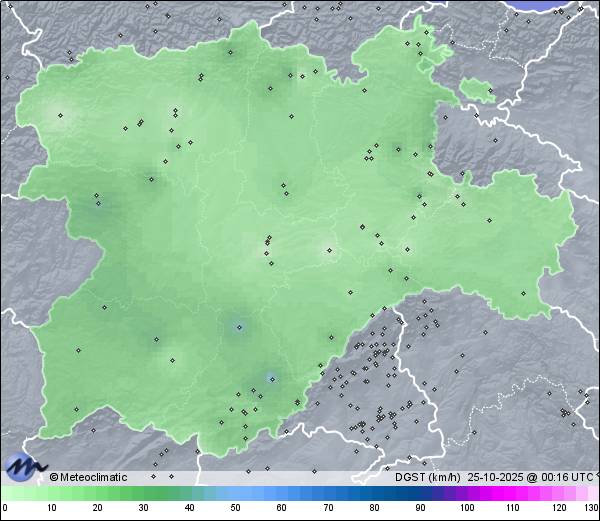Select the dark blue swatch above 80

374,493
